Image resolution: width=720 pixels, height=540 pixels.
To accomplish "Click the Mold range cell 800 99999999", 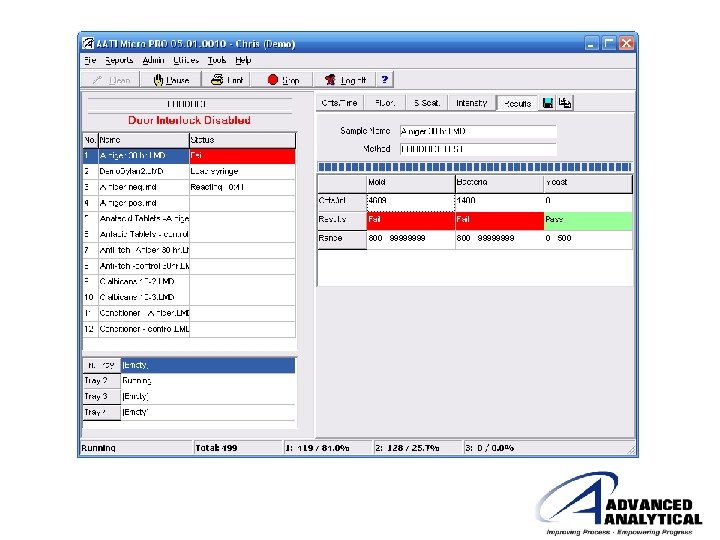I will 411,239.
